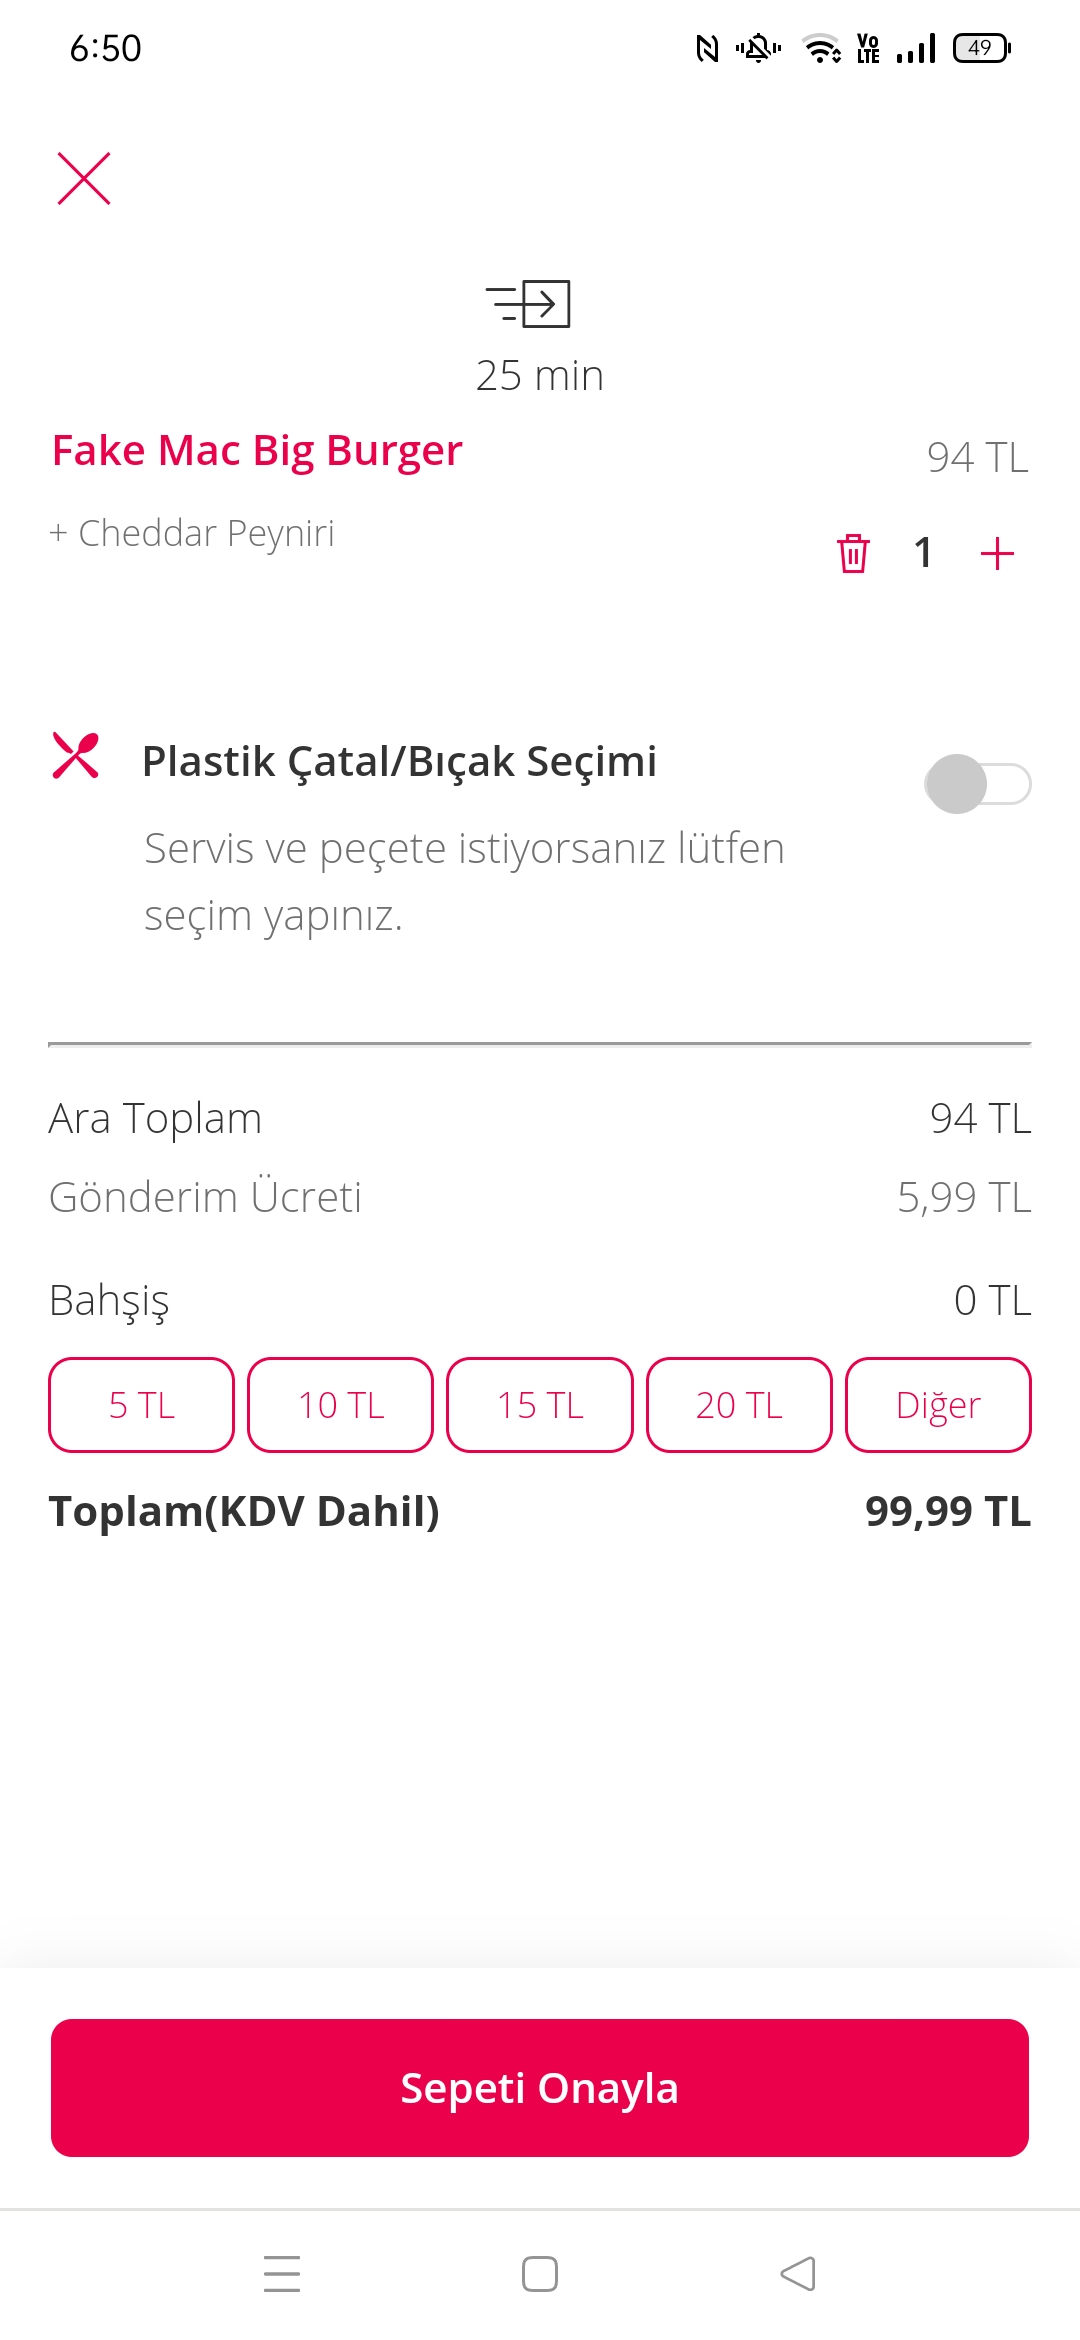Choose the 20 TL tip option

click(x=739, y=1405)
